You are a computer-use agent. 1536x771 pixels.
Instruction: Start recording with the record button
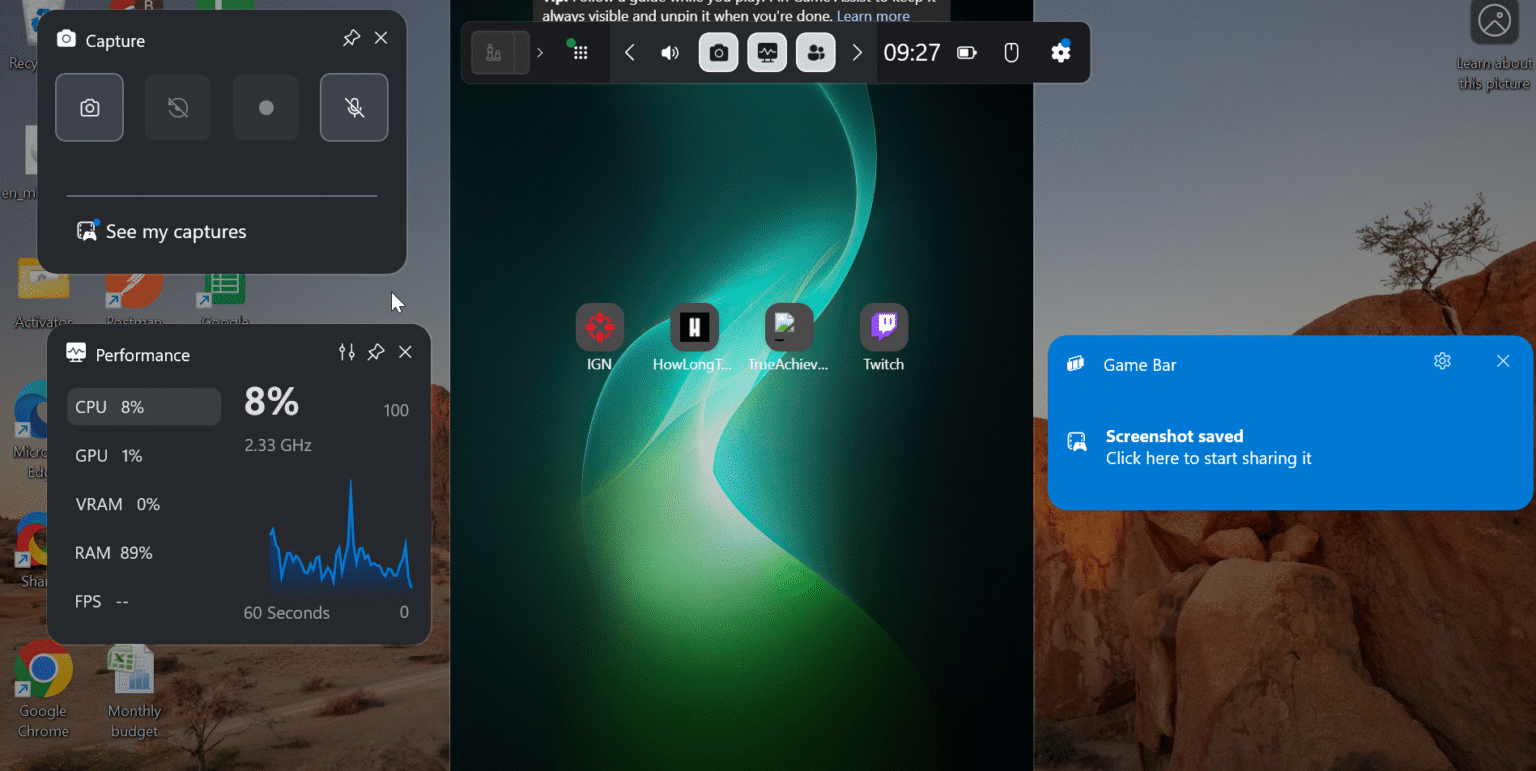coord(266,107)
